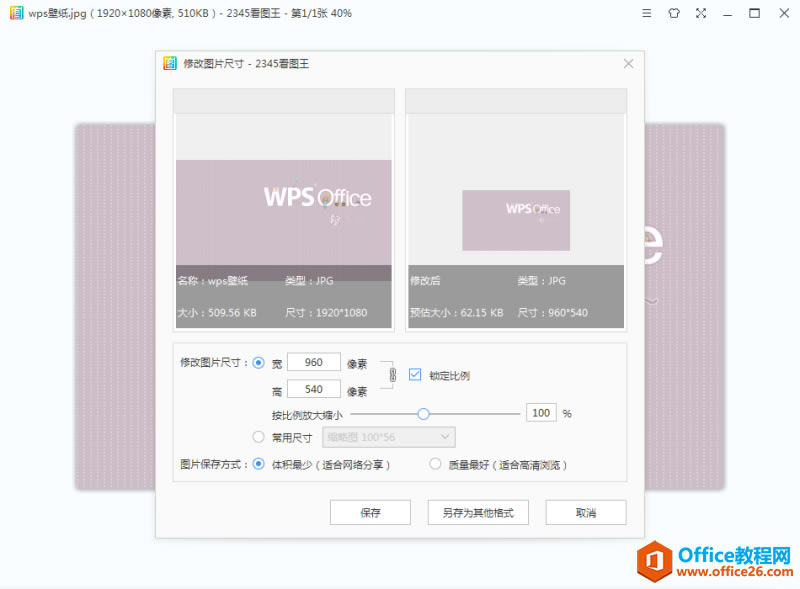Screen dimensions: 800x589
Task: Click the 宽 width field showing 960
Action: point(314,362)
